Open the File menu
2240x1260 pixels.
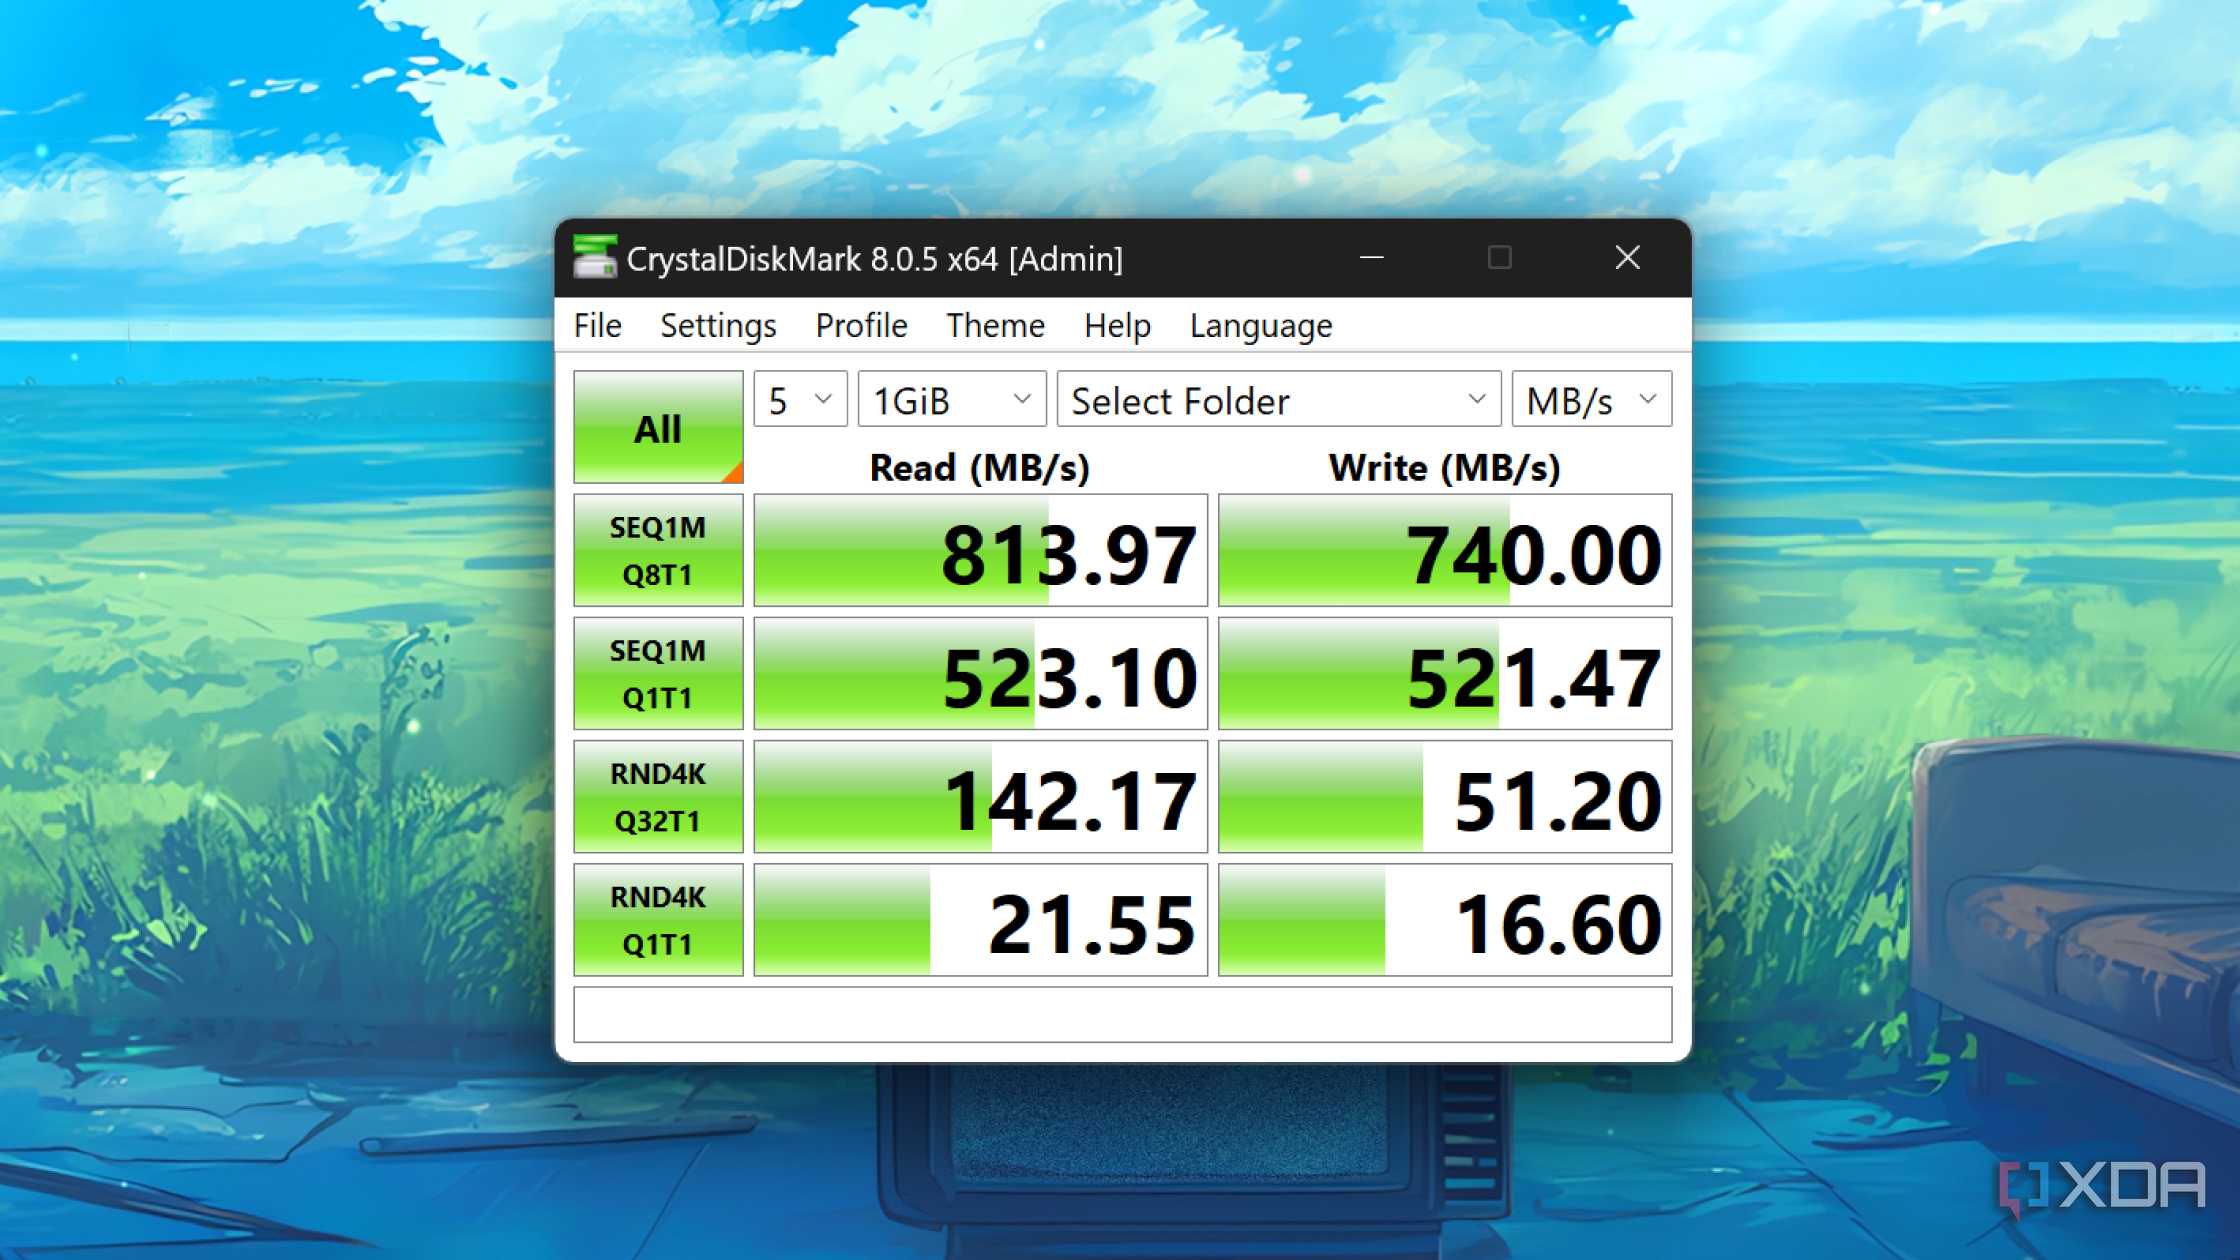point(598,326)
